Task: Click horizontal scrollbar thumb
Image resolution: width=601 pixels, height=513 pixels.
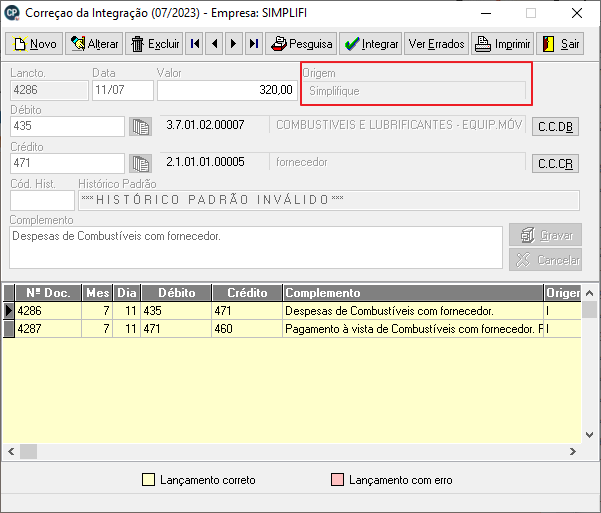Action: point(28,452)
